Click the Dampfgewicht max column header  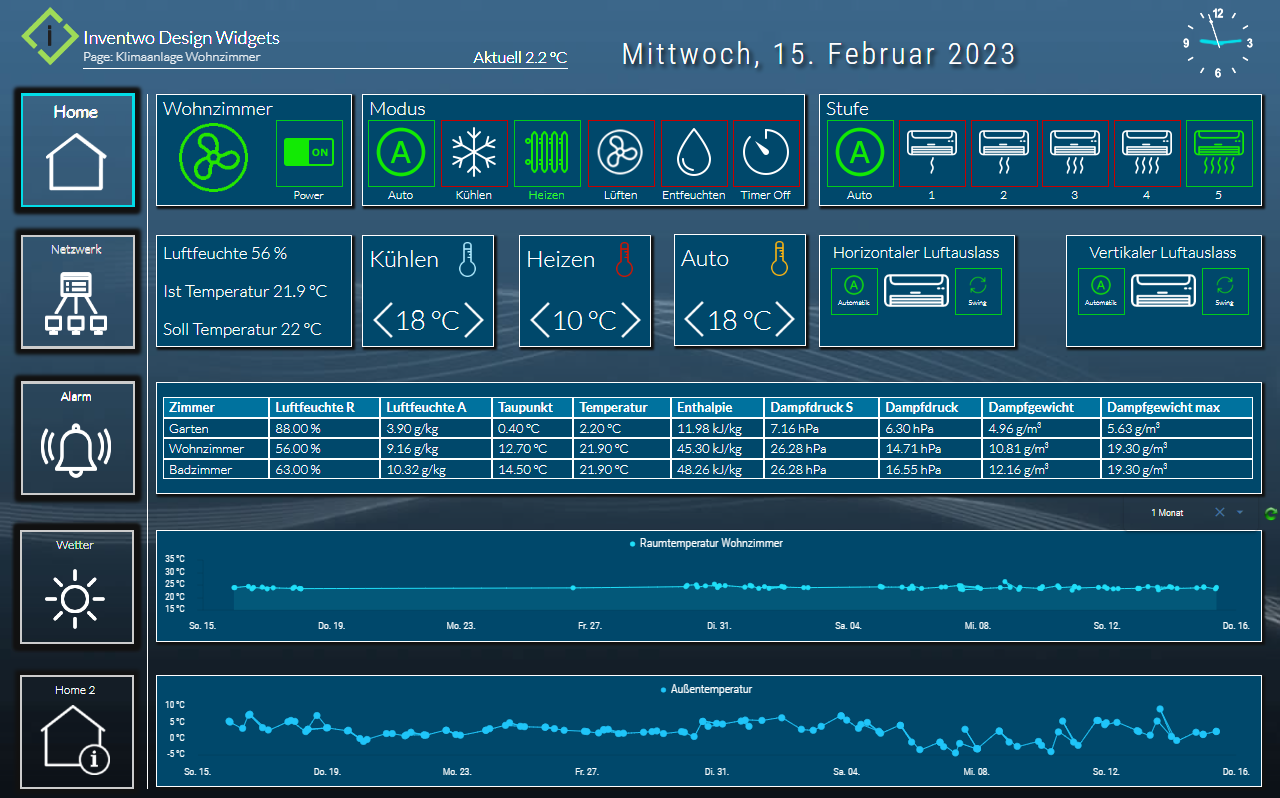point(1177,407)
